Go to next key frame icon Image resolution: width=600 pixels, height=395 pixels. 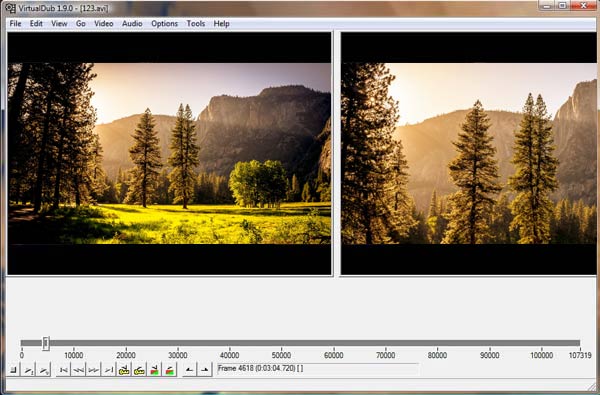click(x=139, y=370)
